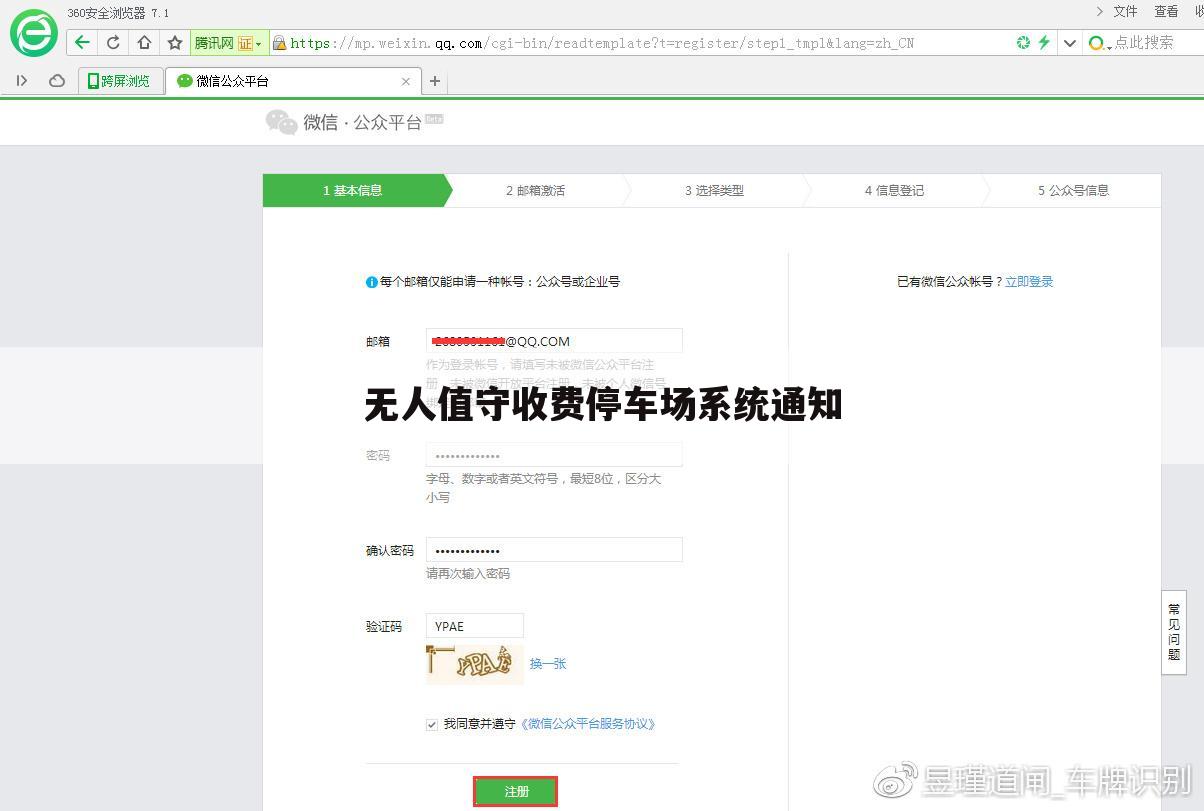The width and height of the screenshot is (1204, 811).
Task: Click the 360安全浏览器 7.1 title text
Action: (x=118, y=13)
